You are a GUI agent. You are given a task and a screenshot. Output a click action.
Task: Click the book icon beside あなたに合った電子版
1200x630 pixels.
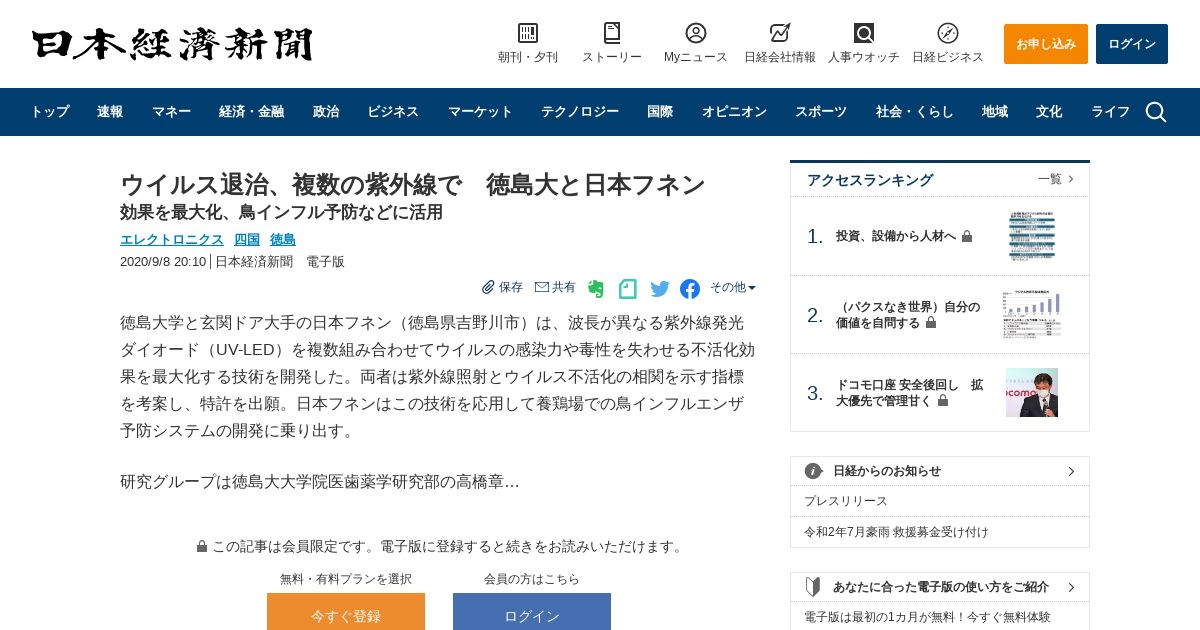pos(814,587)
